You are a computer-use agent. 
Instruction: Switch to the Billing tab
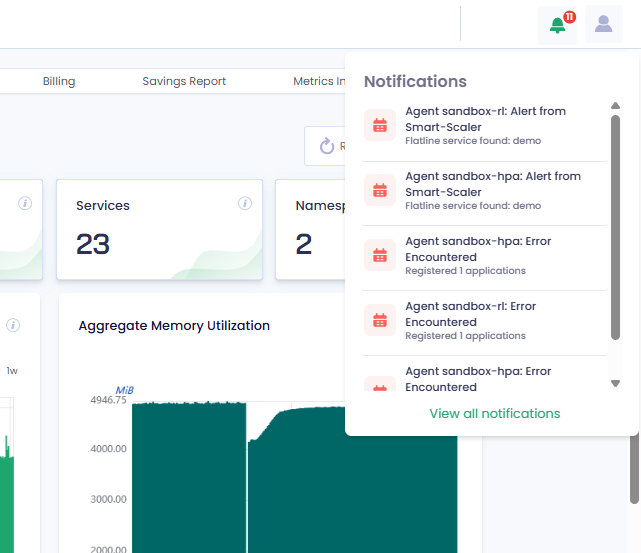(x=59, y=81)
